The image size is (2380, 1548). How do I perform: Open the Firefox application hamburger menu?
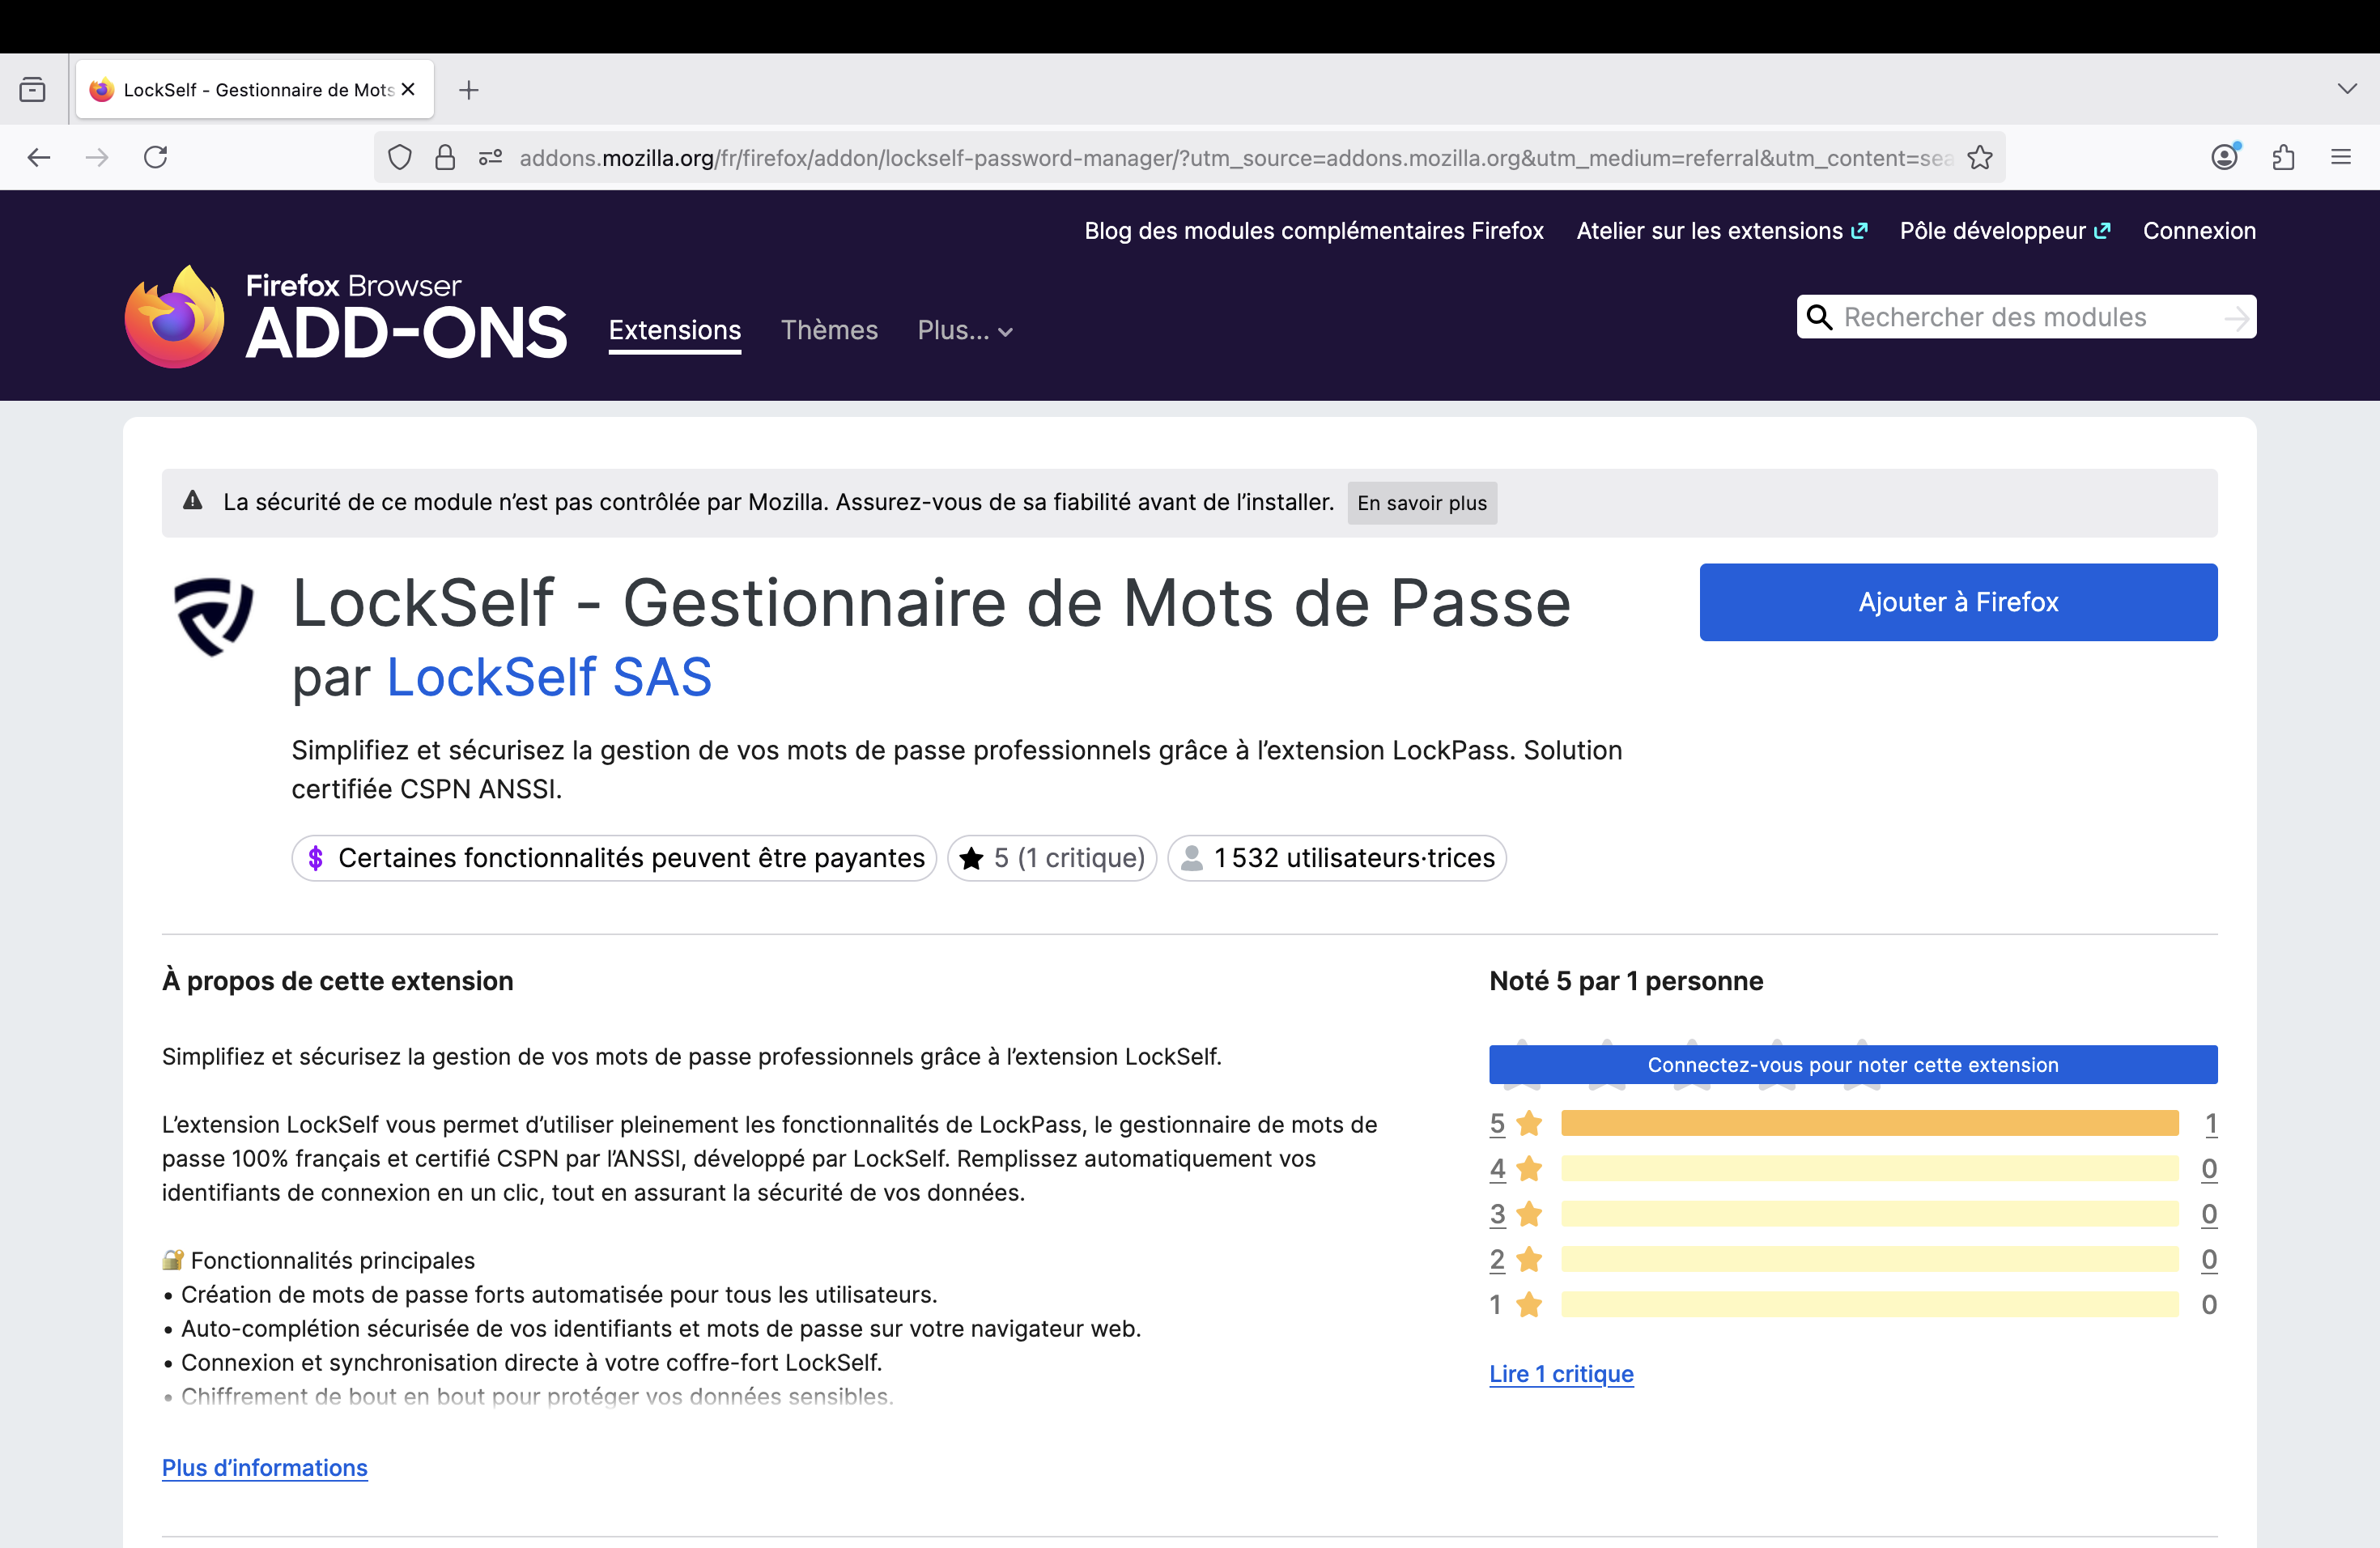pyautogui.click(x=2341, y=157)
